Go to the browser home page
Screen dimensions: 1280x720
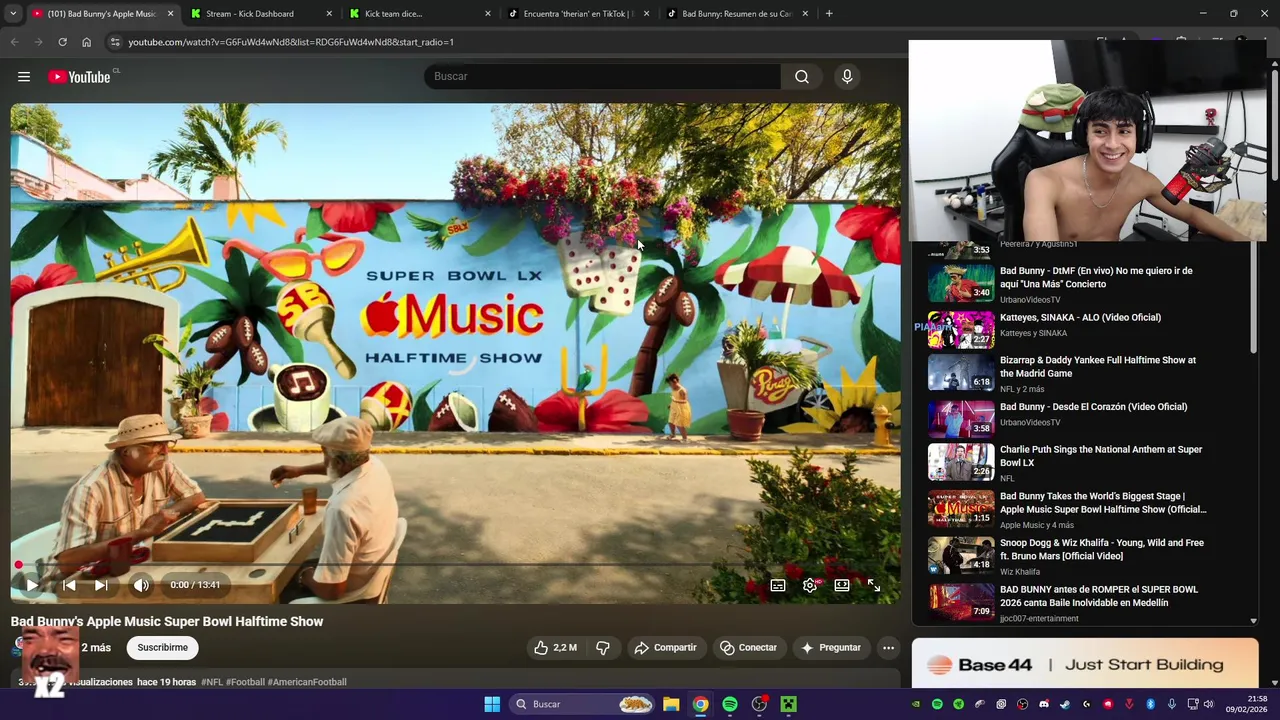86,42
